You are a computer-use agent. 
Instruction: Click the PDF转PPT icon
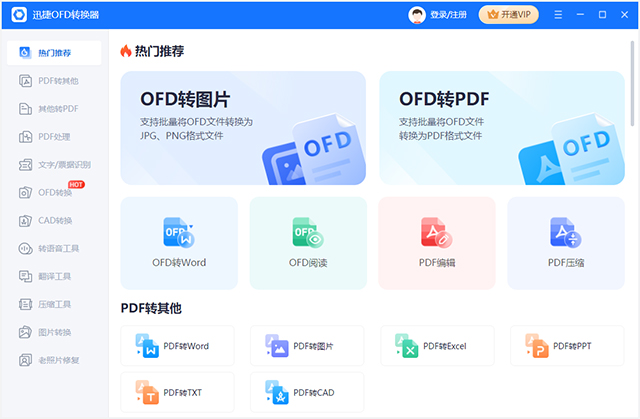pos(537,346)
